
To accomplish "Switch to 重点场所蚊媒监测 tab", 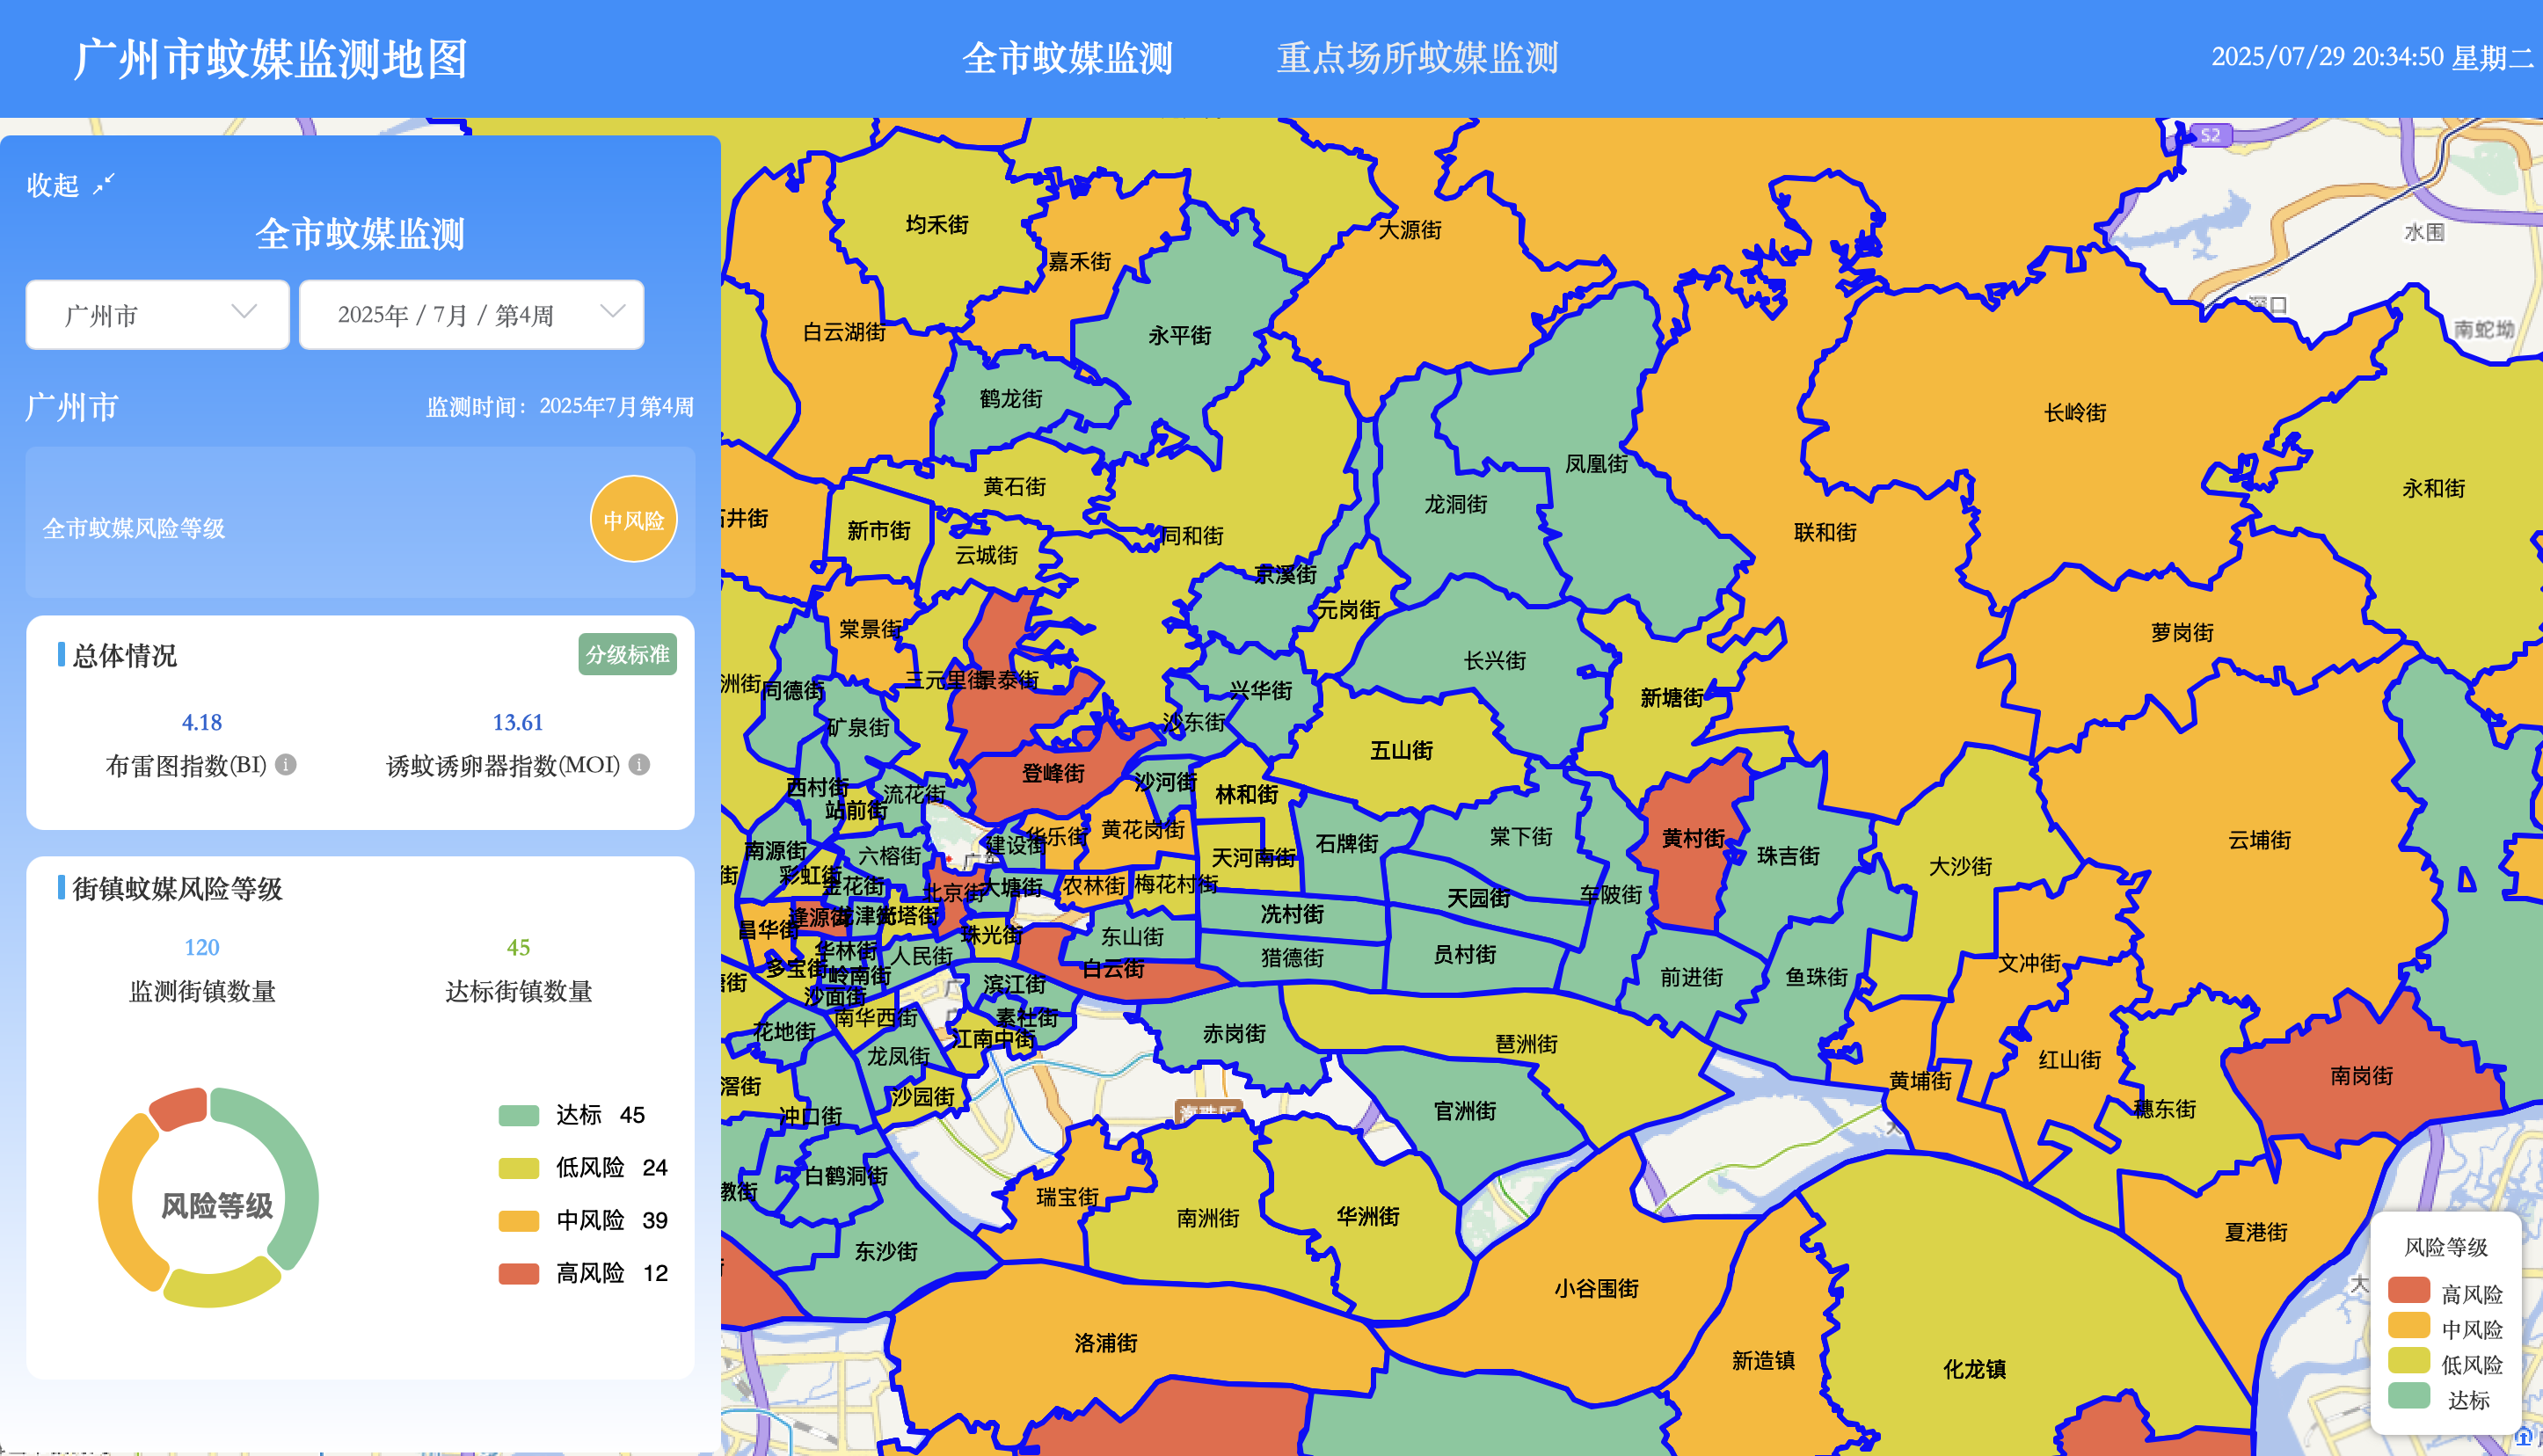I will 1417,58.
